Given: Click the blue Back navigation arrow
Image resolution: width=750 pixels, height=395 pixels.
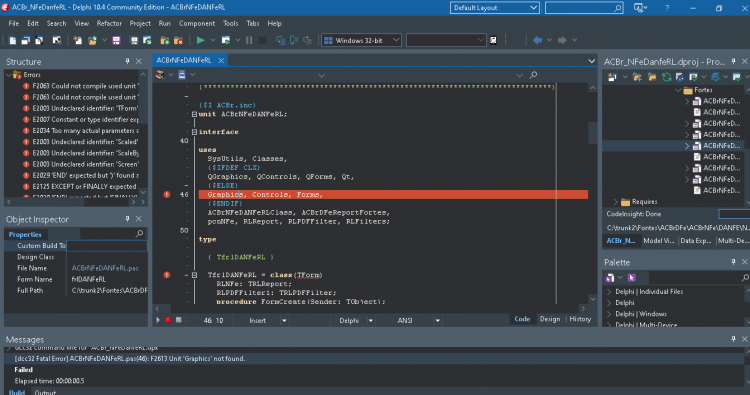Looking at the screenshot, I should (538, 40).
